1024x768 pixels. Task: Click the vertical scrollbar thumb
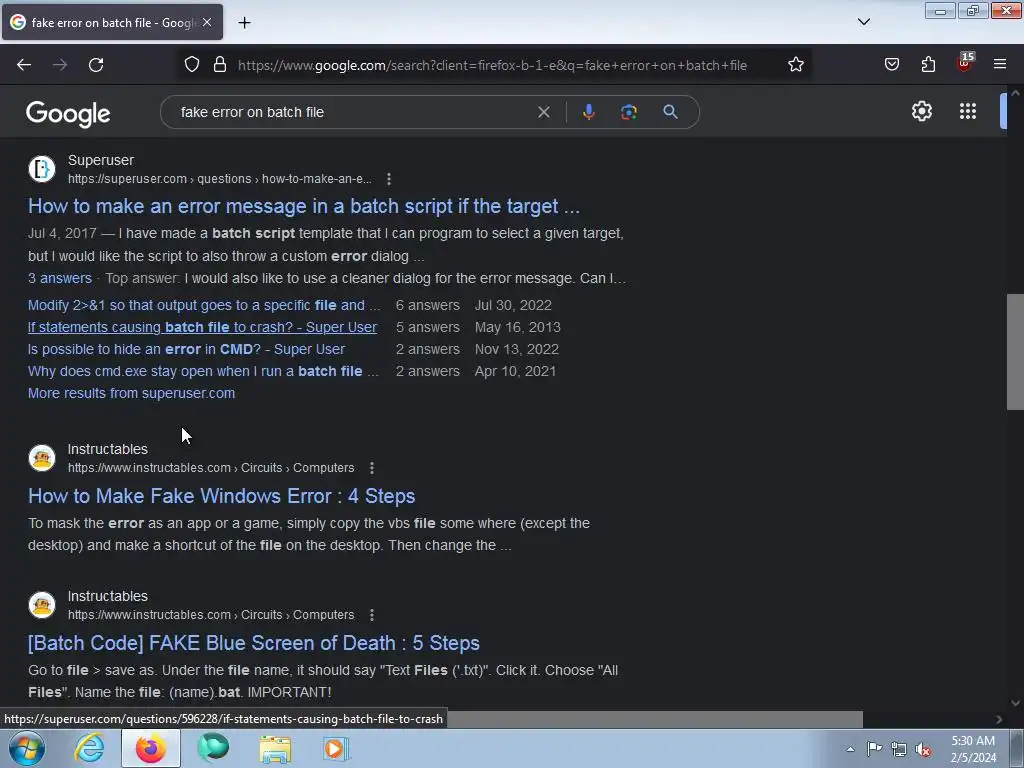pos(1015,352)
